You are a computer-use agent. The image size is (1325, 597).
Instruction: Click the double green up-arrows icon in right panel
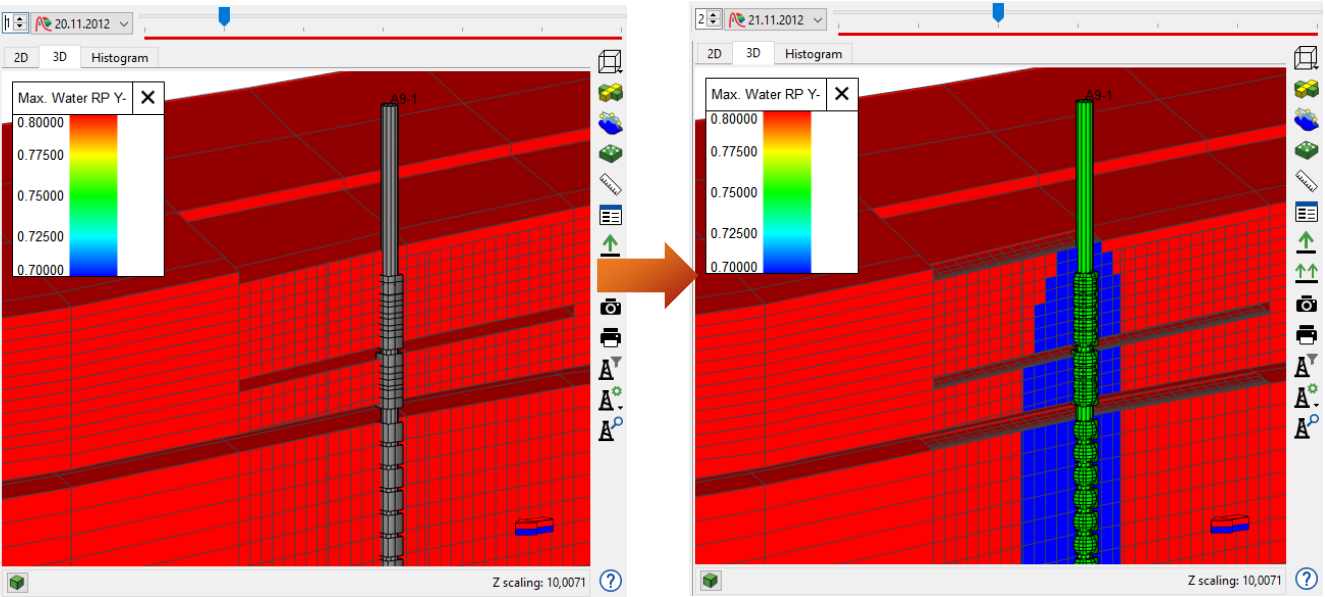(1306, 272)
